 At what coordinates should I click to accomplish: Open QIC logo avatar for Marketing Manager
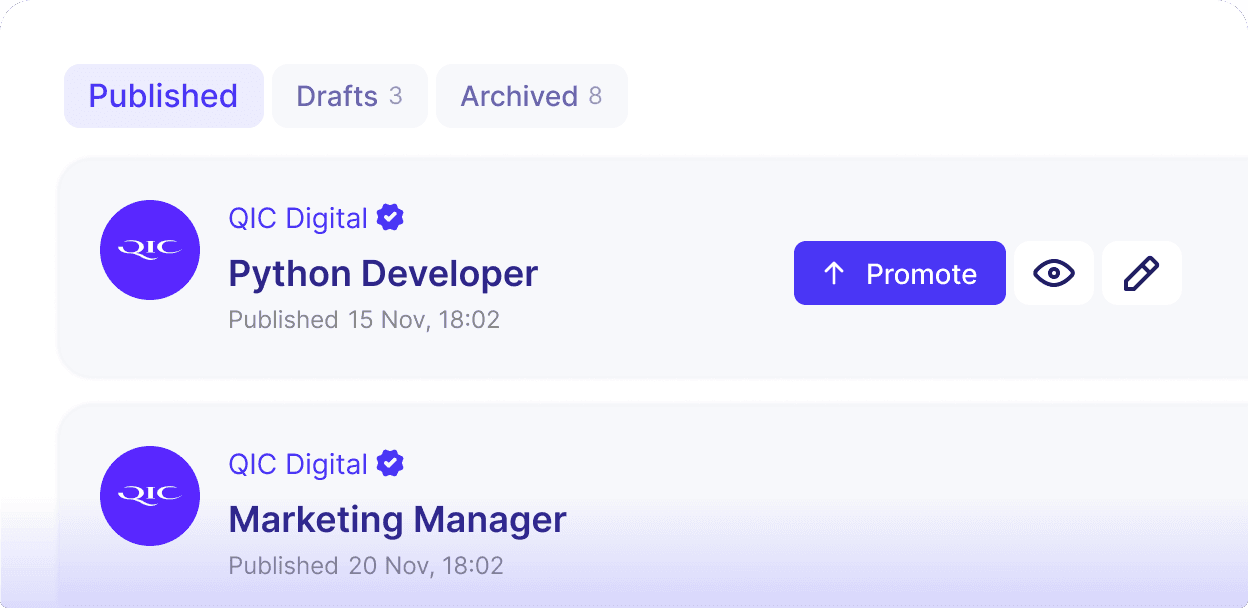(150, 496)
